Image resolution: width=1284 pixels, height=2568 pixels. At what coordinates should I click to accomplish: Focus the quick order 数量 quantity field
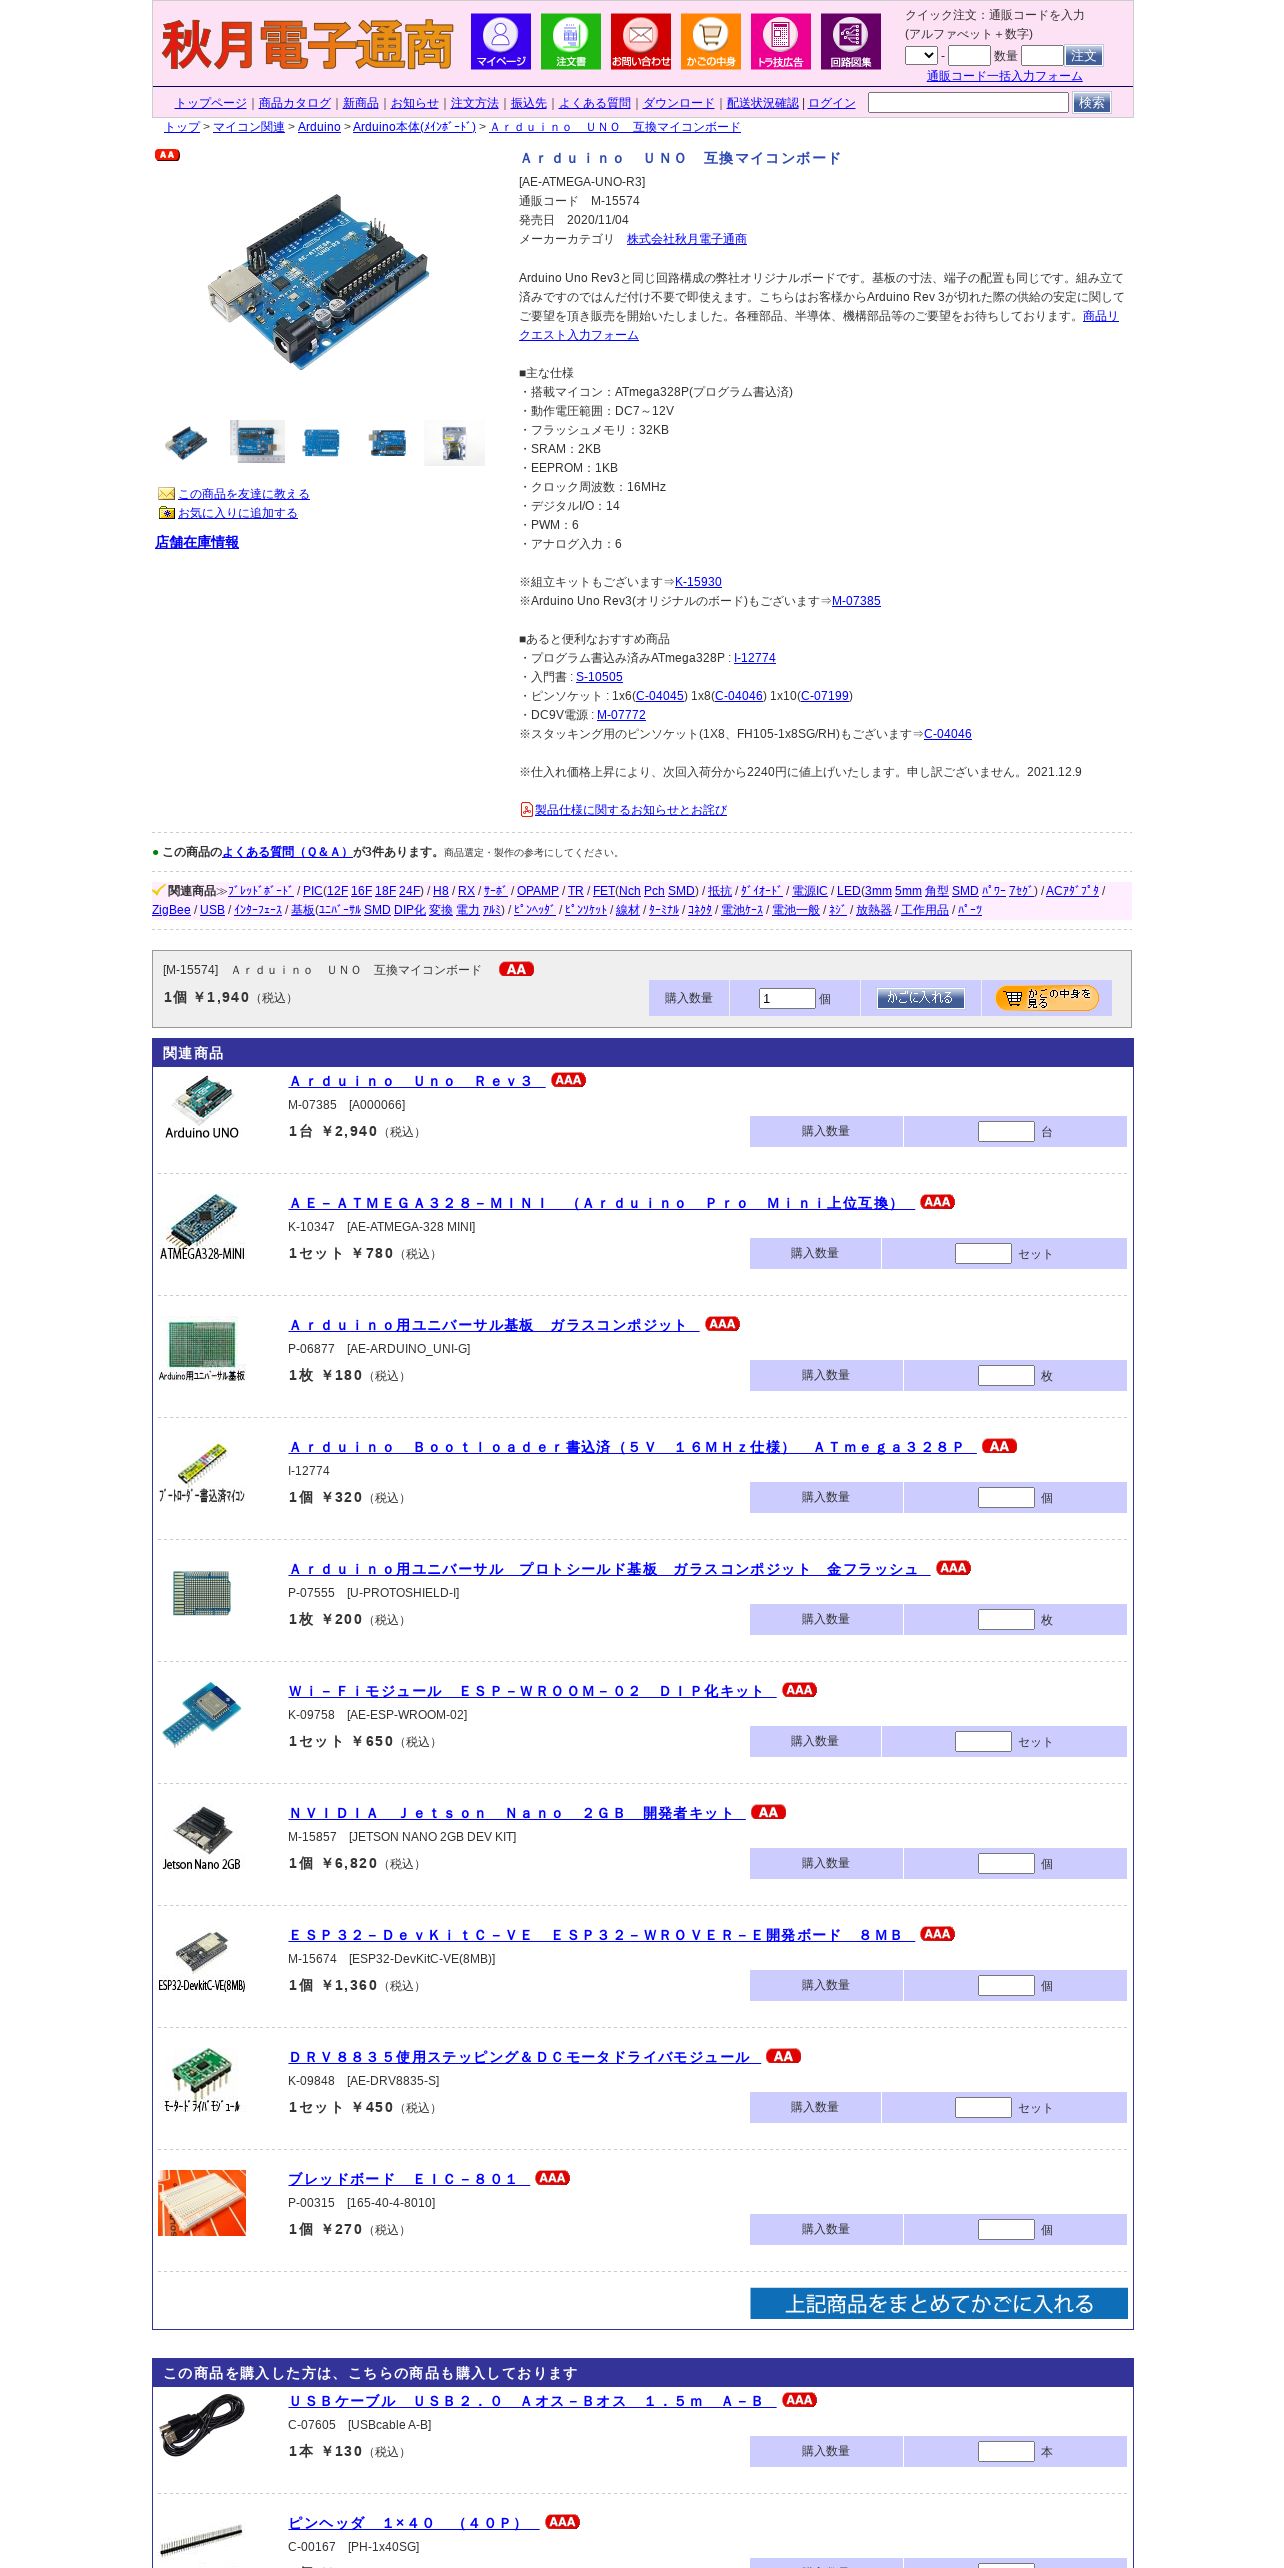[x=1042, y=56]
